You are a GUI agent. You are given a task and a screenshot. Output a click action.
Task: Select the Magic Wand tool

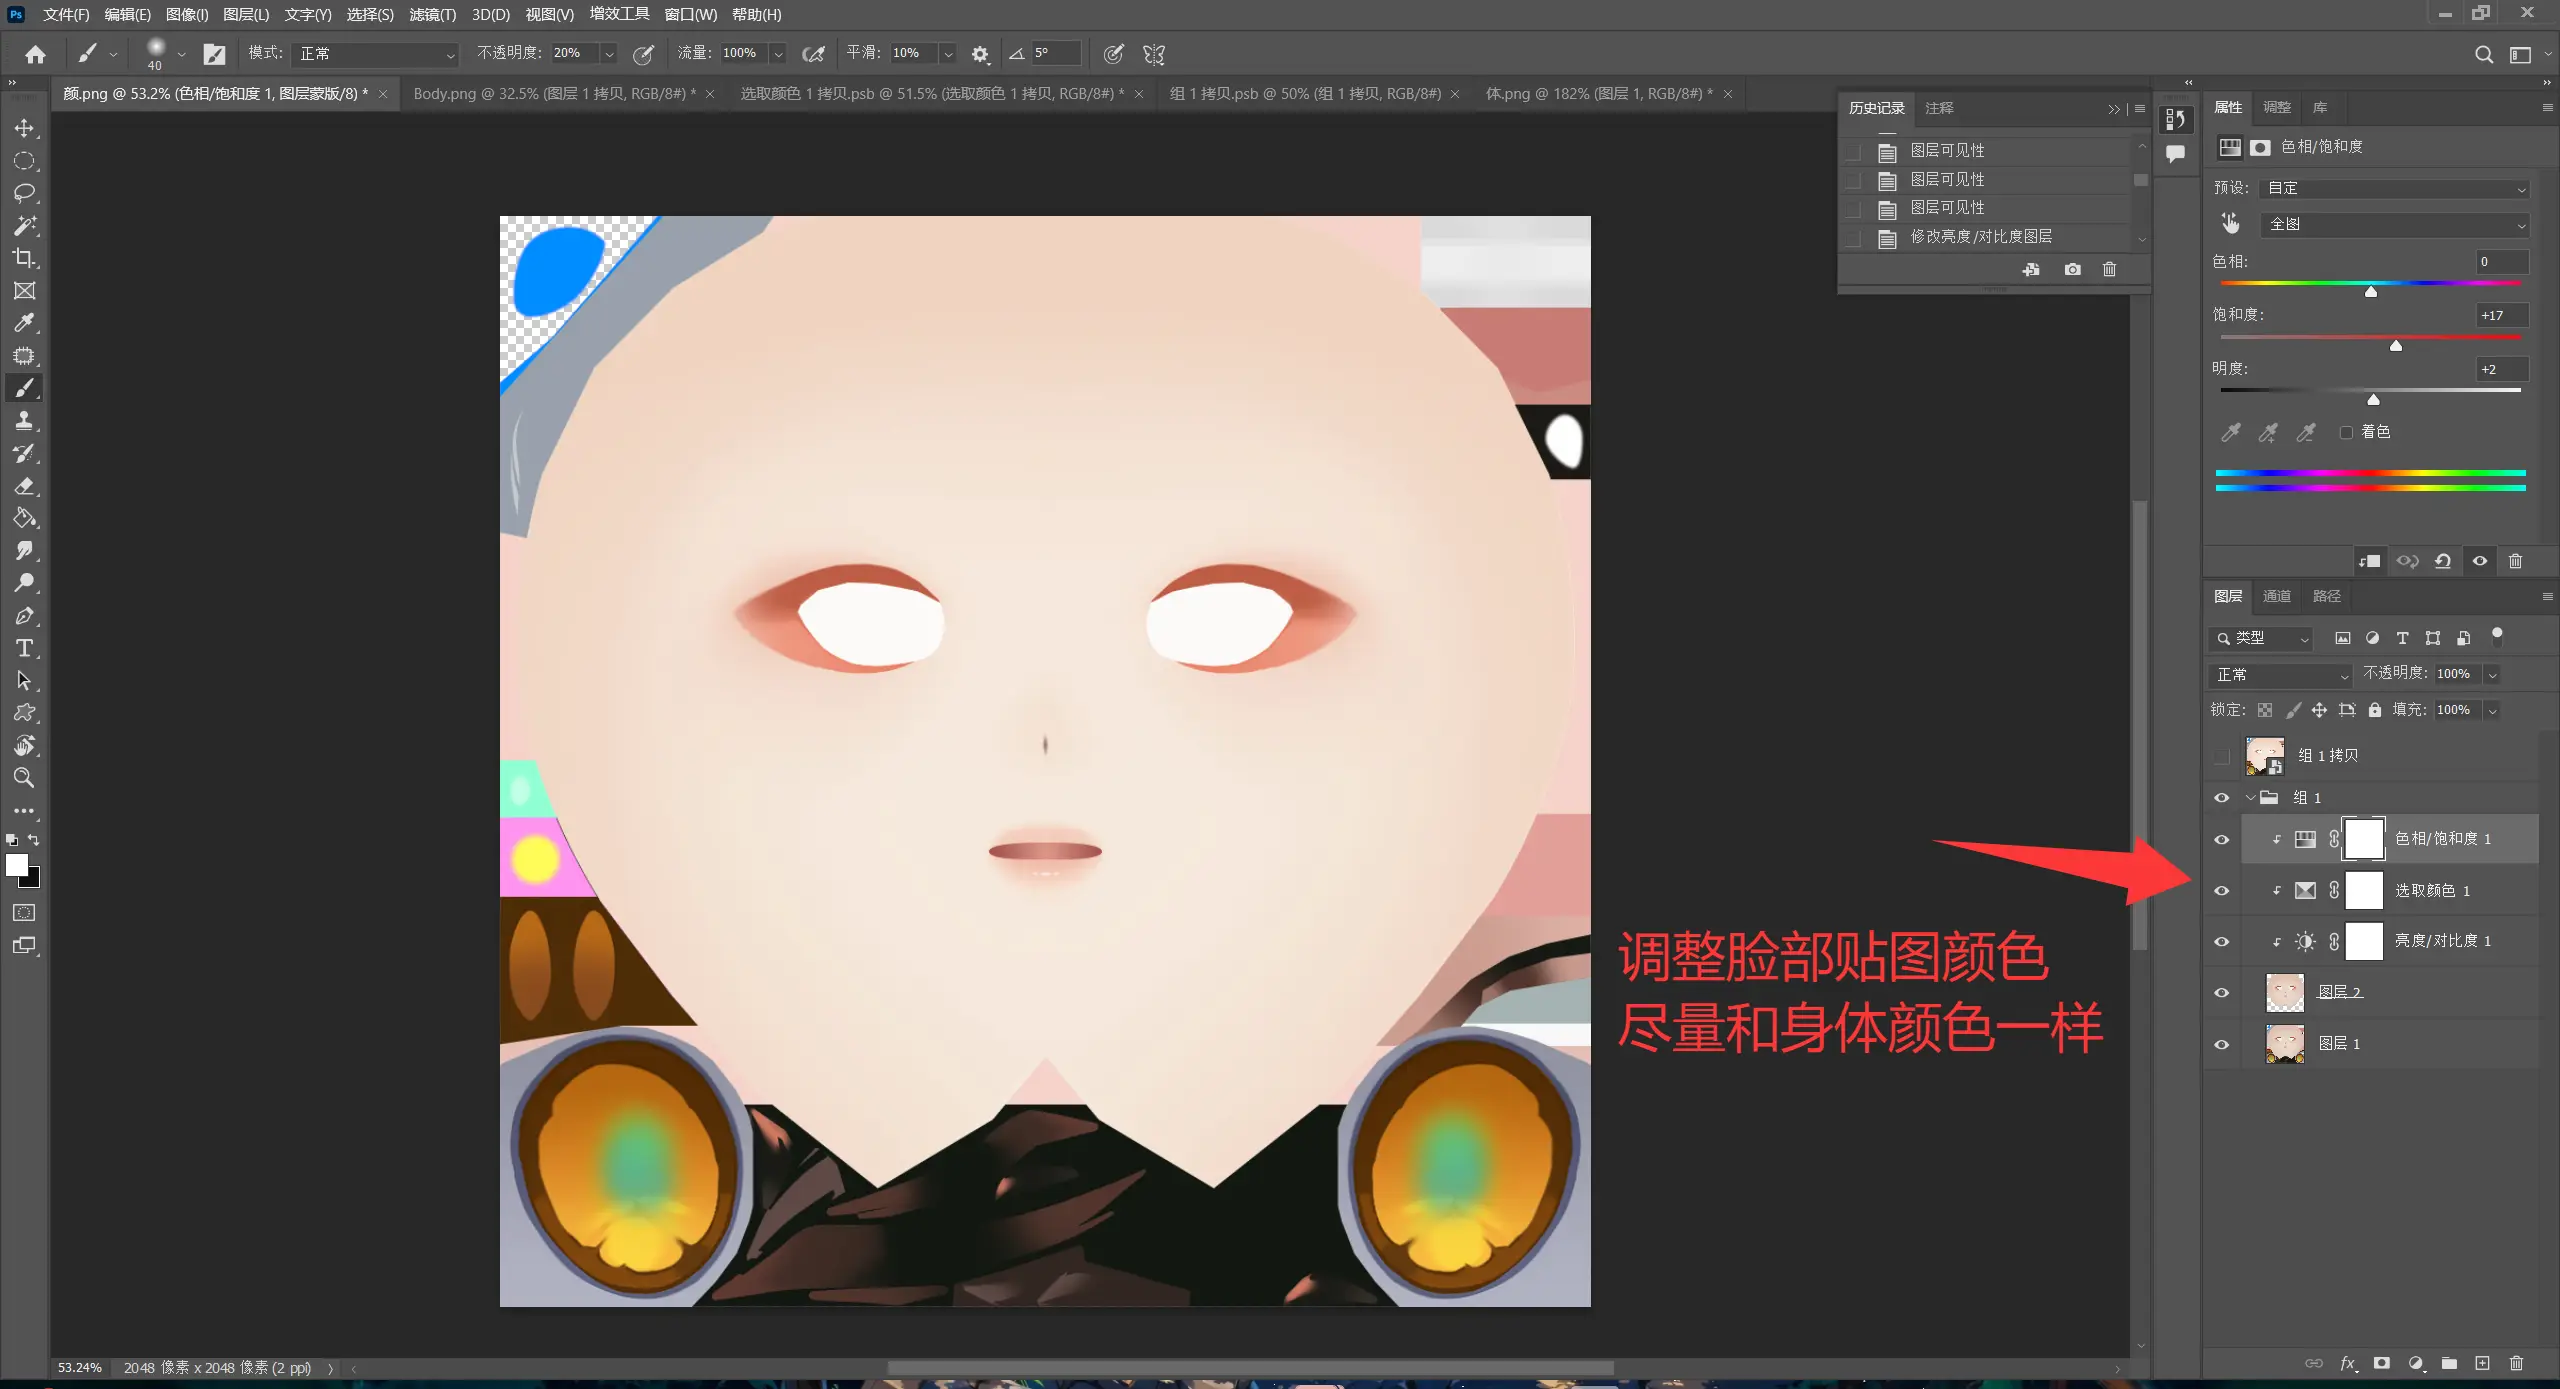coord(24,225)
